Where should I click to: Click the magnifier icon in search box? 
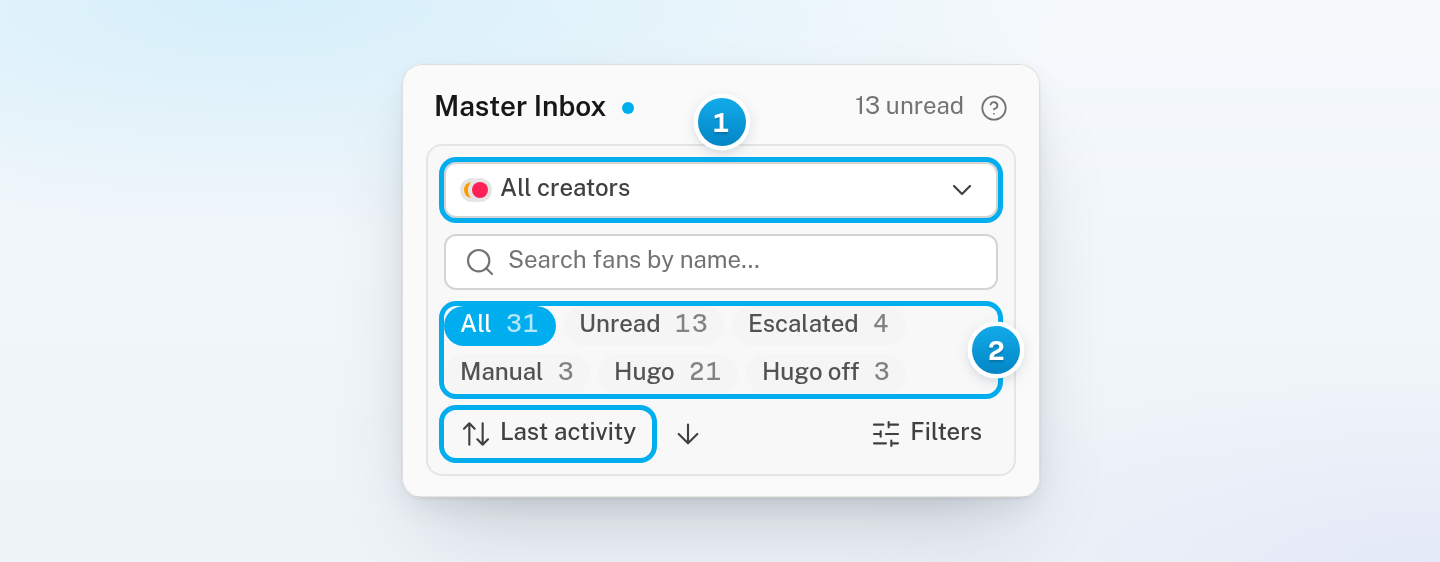pyautogui.click(x=480, y=262)
